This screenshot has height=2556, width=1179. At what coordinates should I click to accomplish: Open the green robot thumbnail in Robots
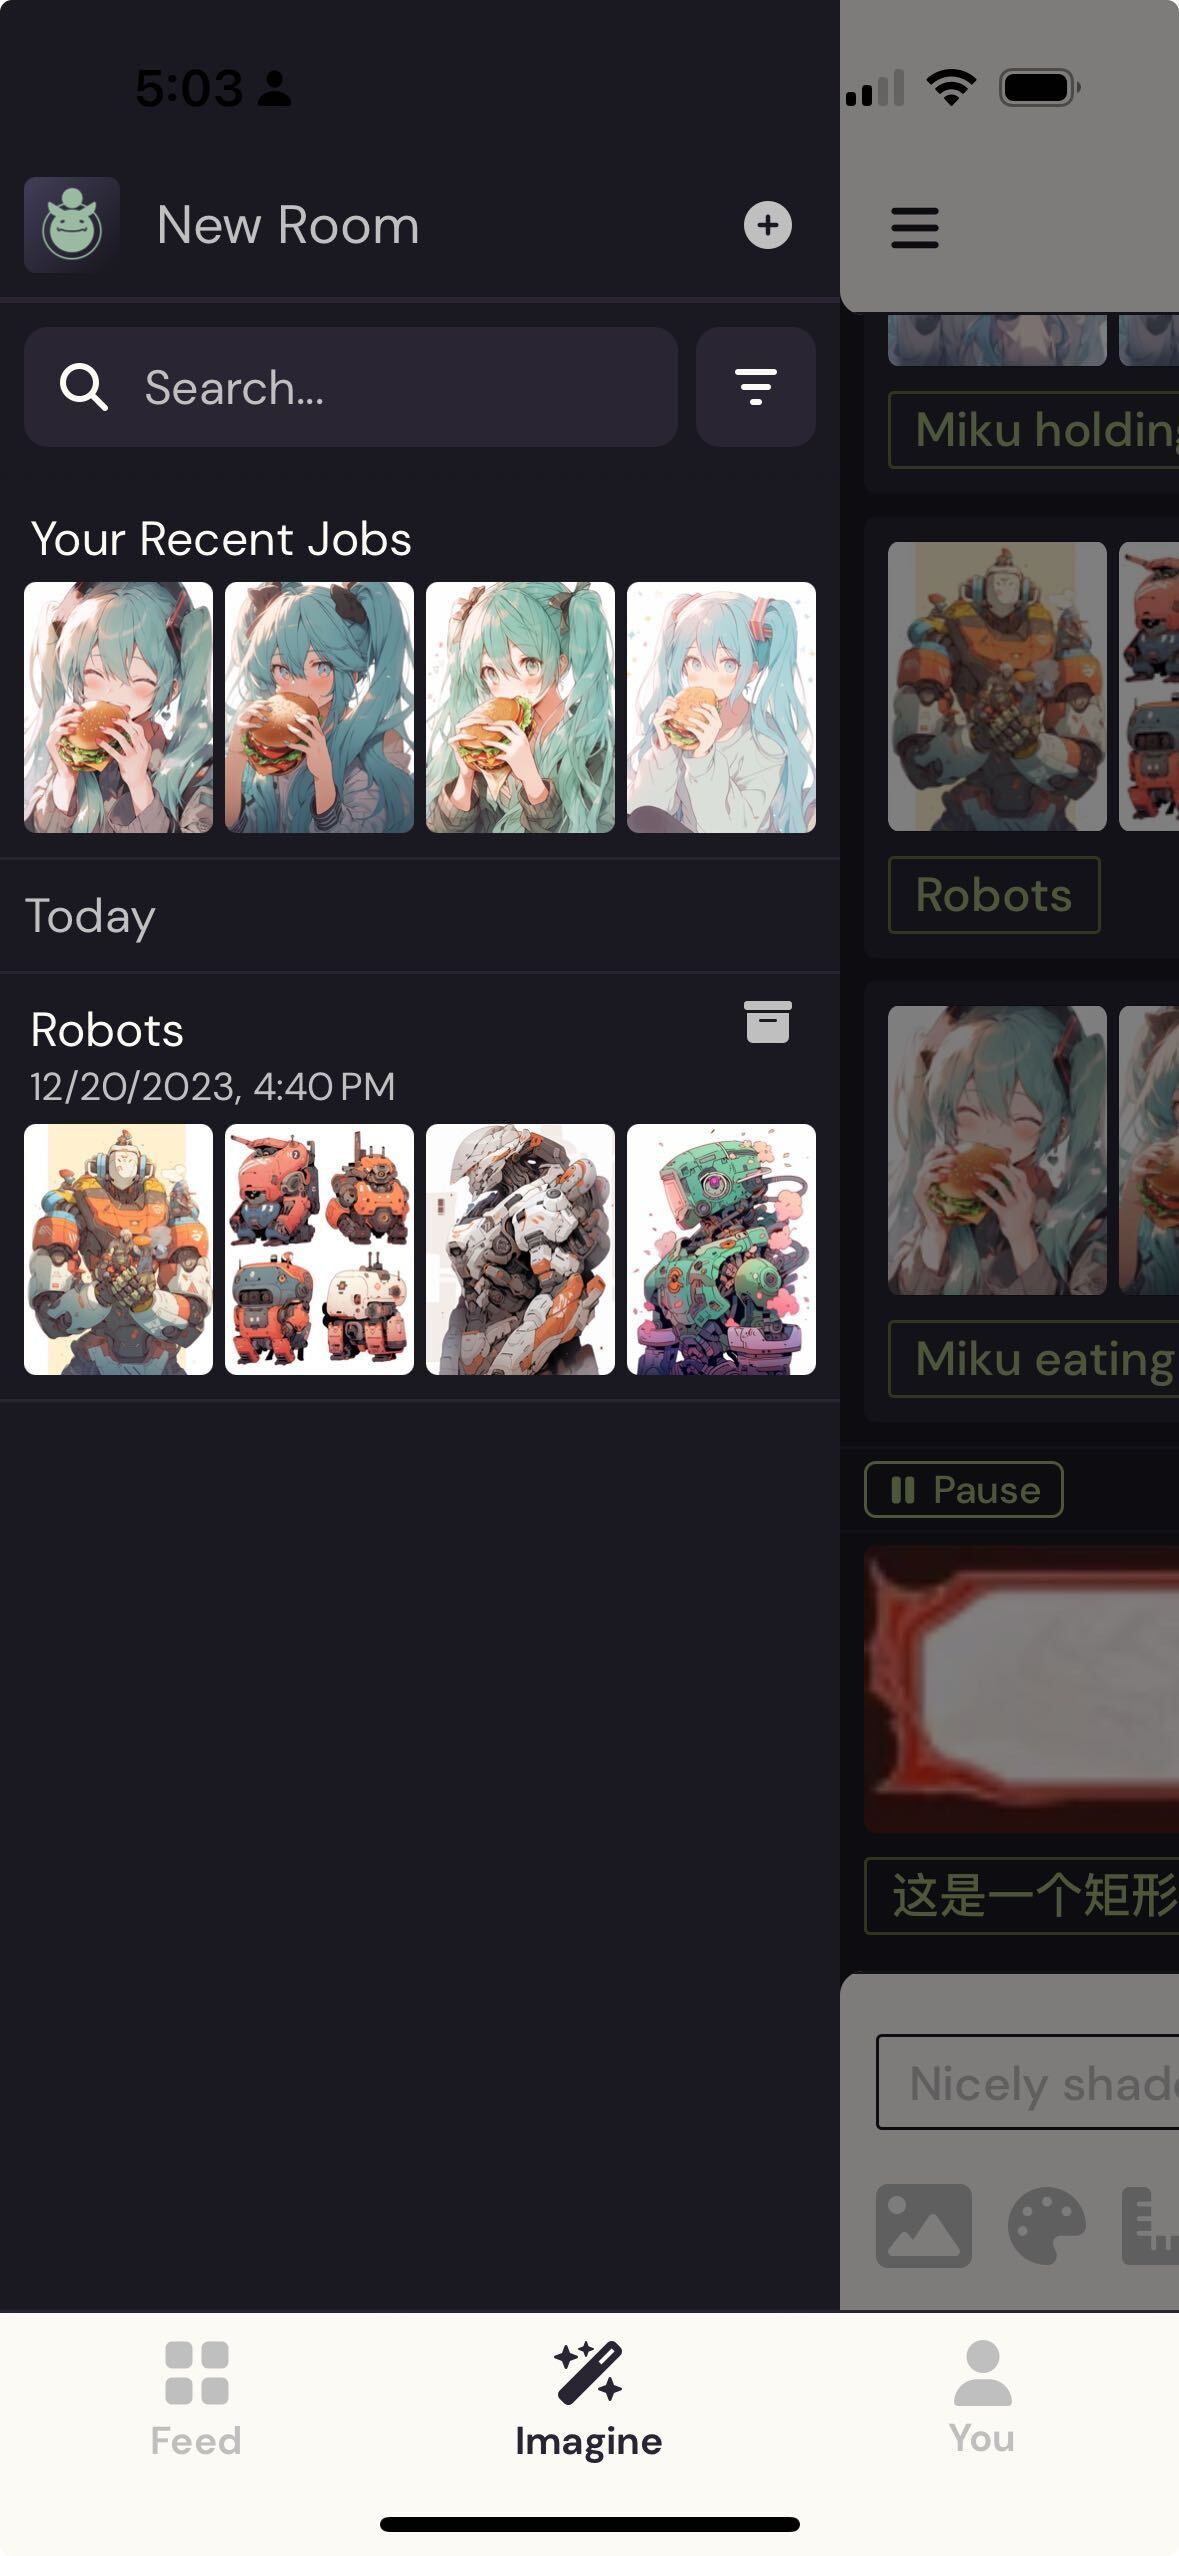click(721, 1249)
